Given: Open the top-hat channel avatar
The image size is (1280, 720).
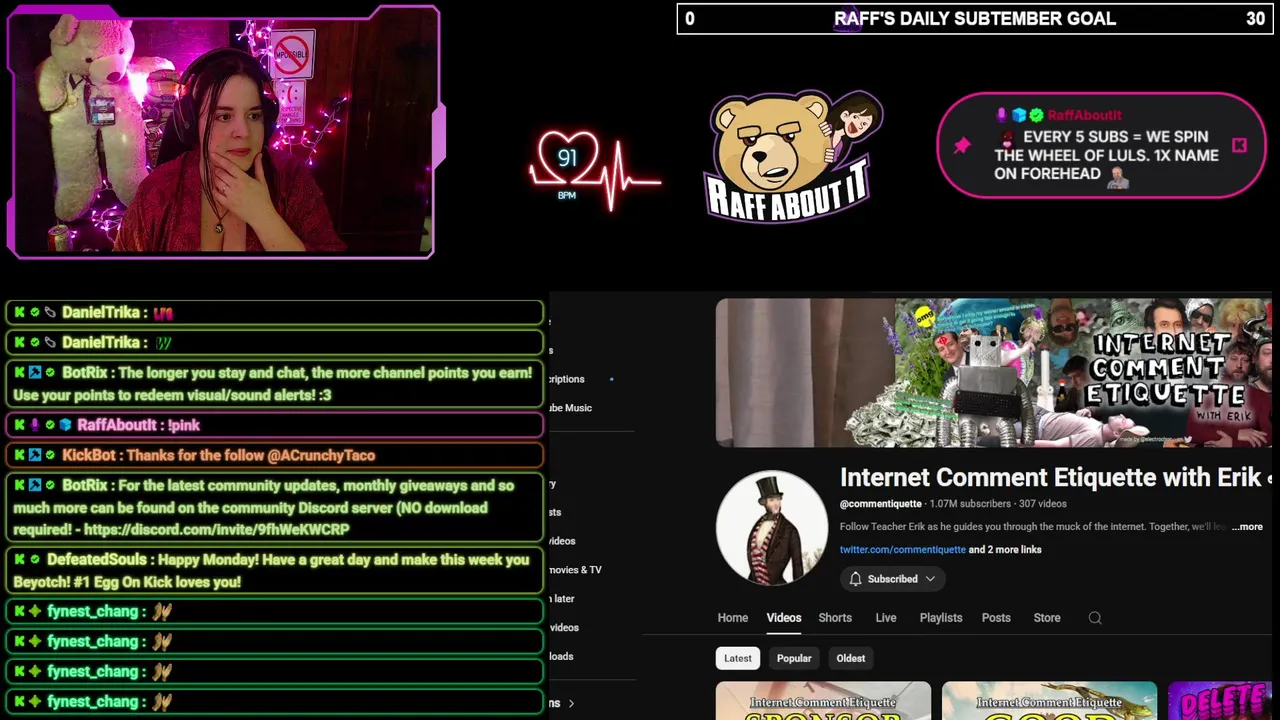Looking at the screenshot, I should pos(772,527).
